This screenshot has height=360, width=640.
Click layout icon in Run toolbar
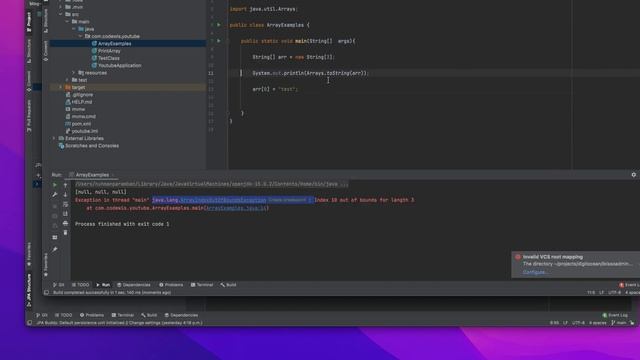[x=55, y=237]
